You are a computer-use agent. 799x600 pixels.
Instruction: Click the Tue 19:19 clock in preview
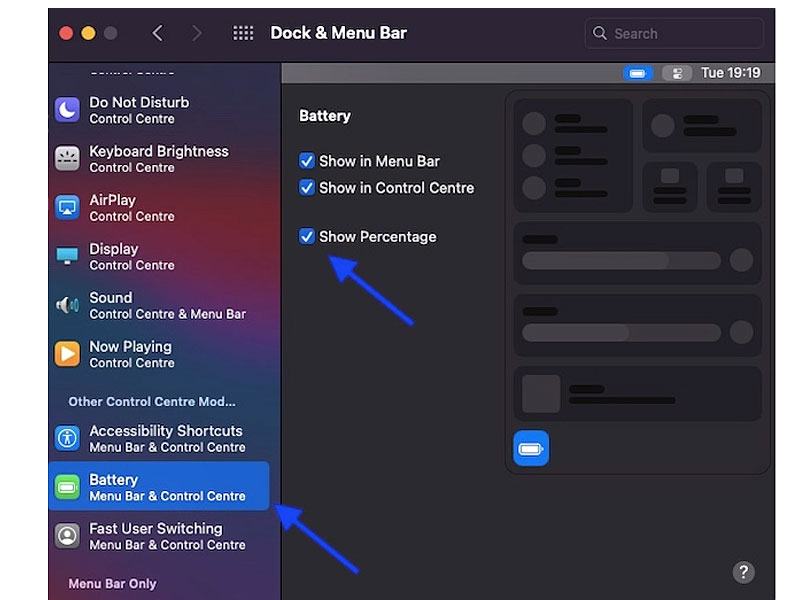coord(731,73)
